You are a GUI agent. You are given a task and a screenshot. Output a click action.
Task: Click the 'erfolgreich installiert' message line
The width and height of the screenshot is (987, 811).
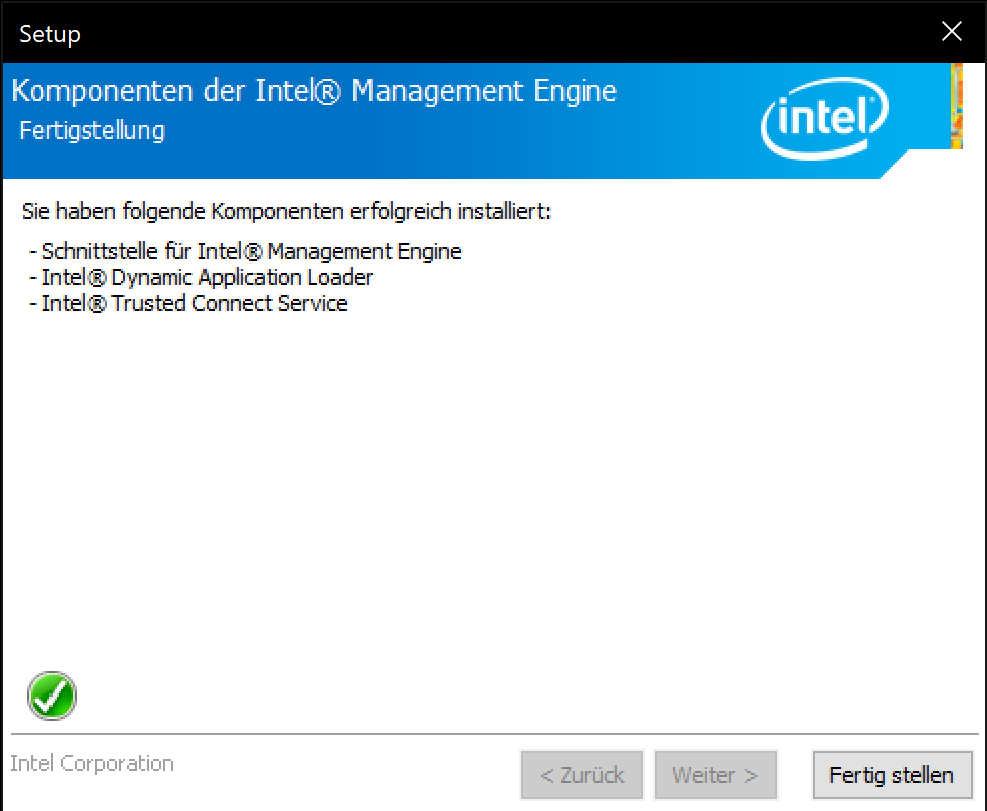pyautogui.click(x=286, y=212)
